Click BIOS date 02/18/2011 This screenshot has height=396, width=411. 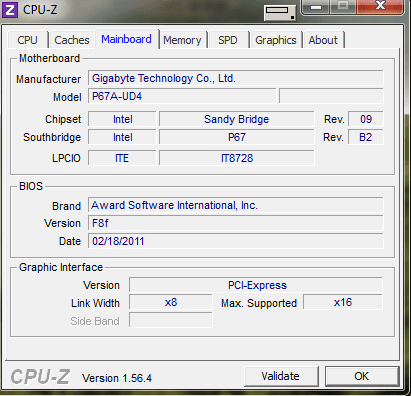pyautogui.click(x=236, y=241)
